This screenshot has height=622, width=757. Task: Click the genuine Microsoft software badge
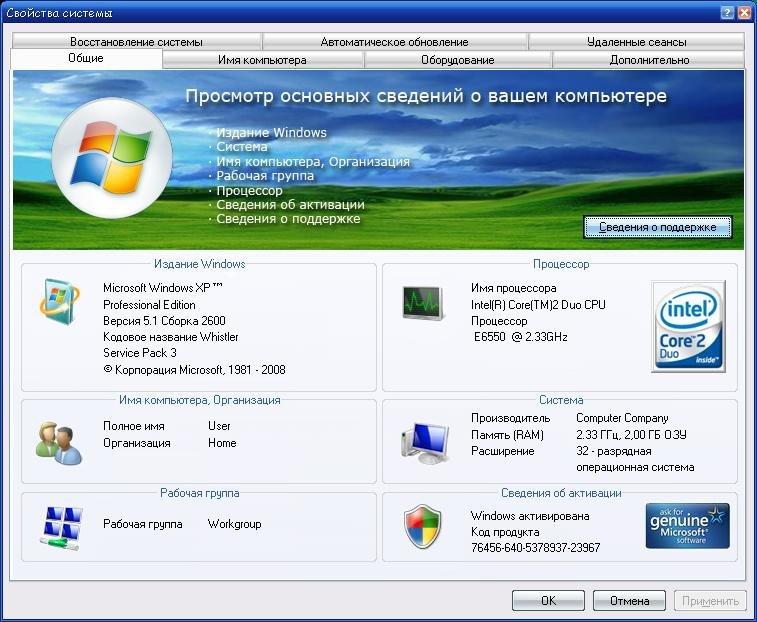click(687, 526)
